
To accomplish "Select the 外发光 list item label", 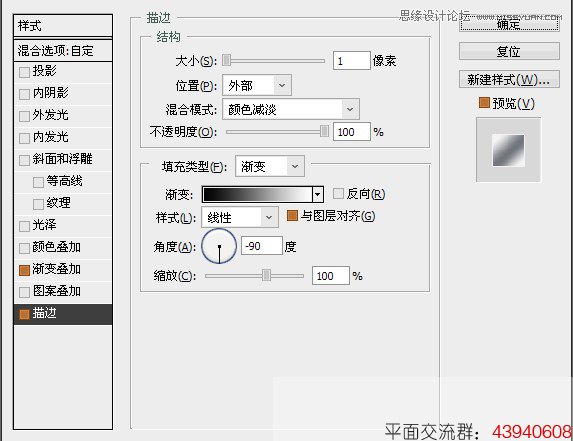I will pyautogui.click(x=50, y=115).
